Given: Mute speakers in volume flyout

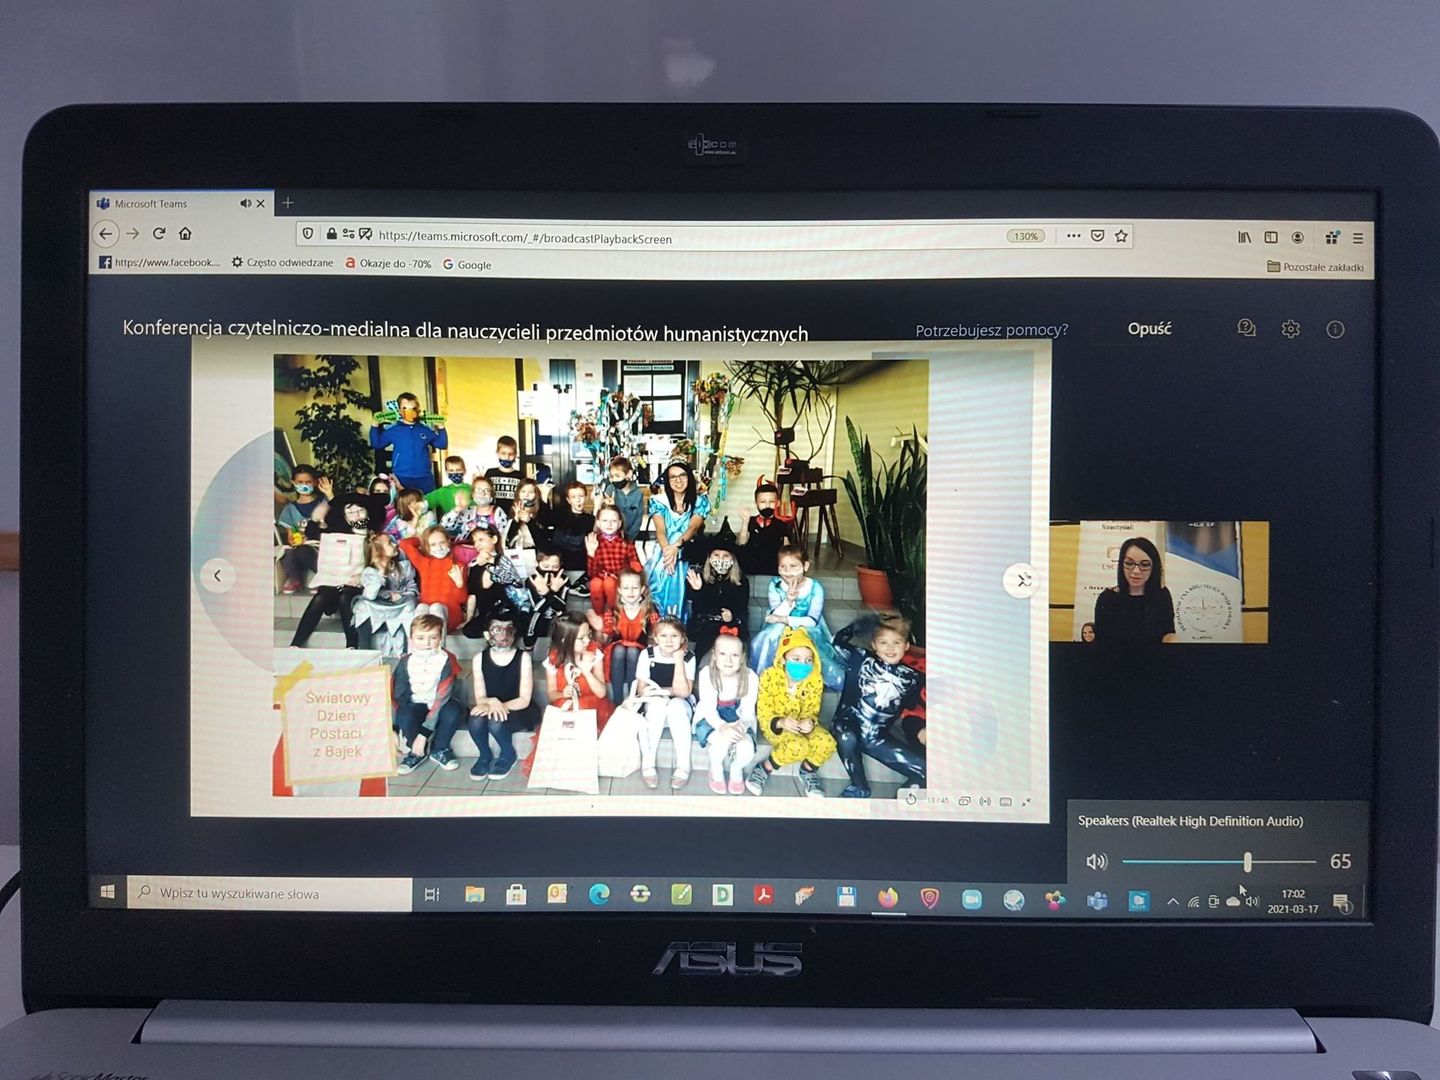Looking at the screenshot, I should pos(1097,861).
